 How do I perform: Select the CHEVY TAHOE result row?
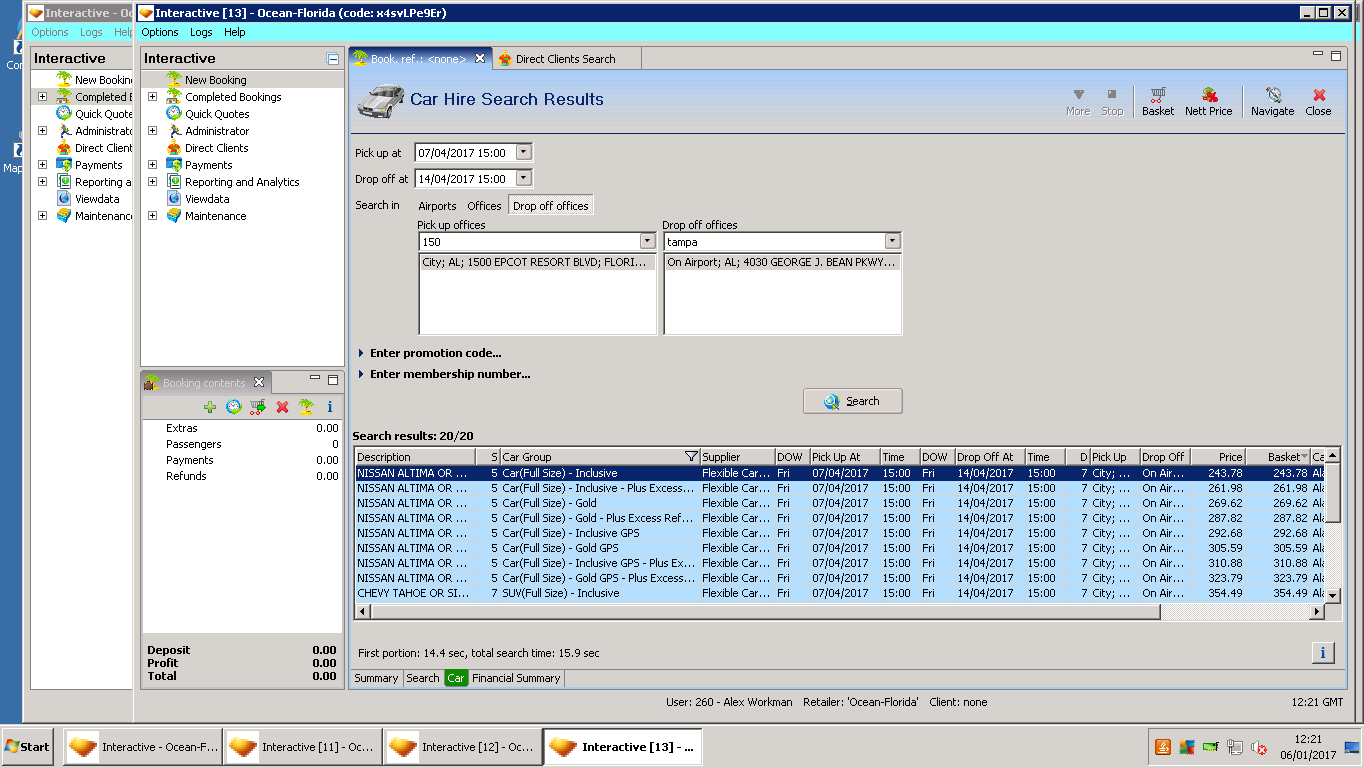point(840,593)
